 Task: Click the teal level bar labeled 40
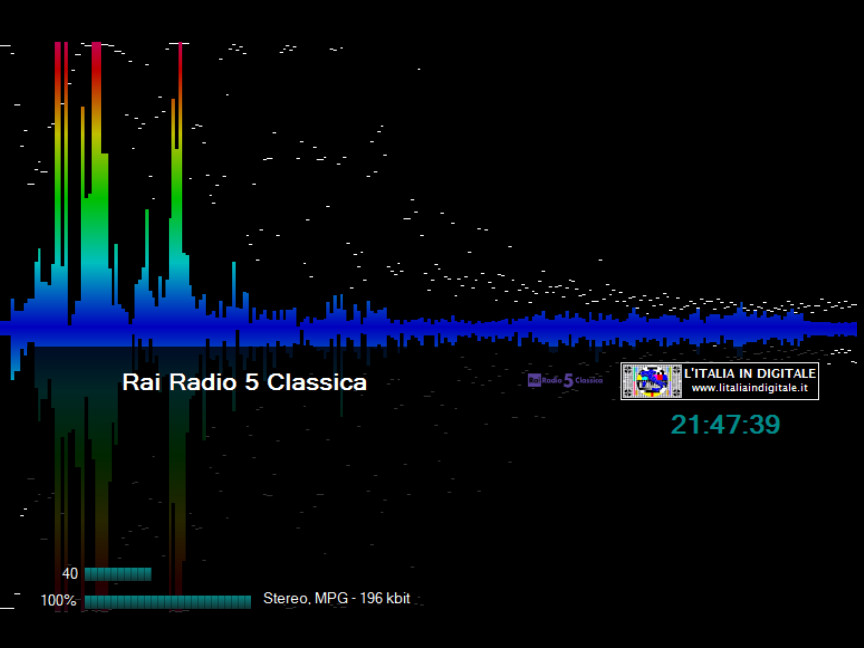pos(118,574)
